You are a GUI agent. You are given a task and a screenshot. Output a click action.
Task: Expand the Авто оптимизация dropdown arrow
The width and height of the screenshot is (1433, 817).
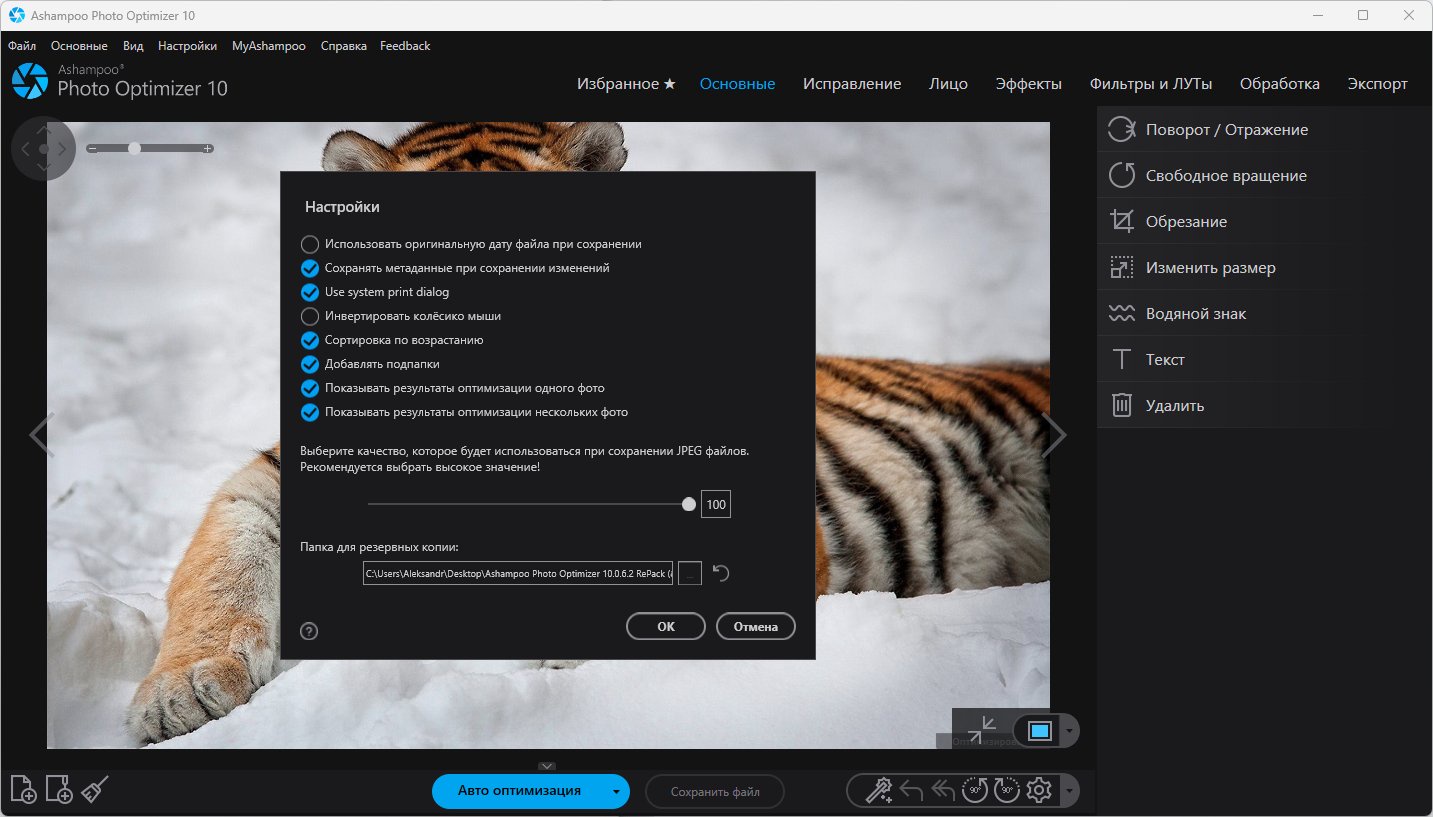(x=616, y=792)
